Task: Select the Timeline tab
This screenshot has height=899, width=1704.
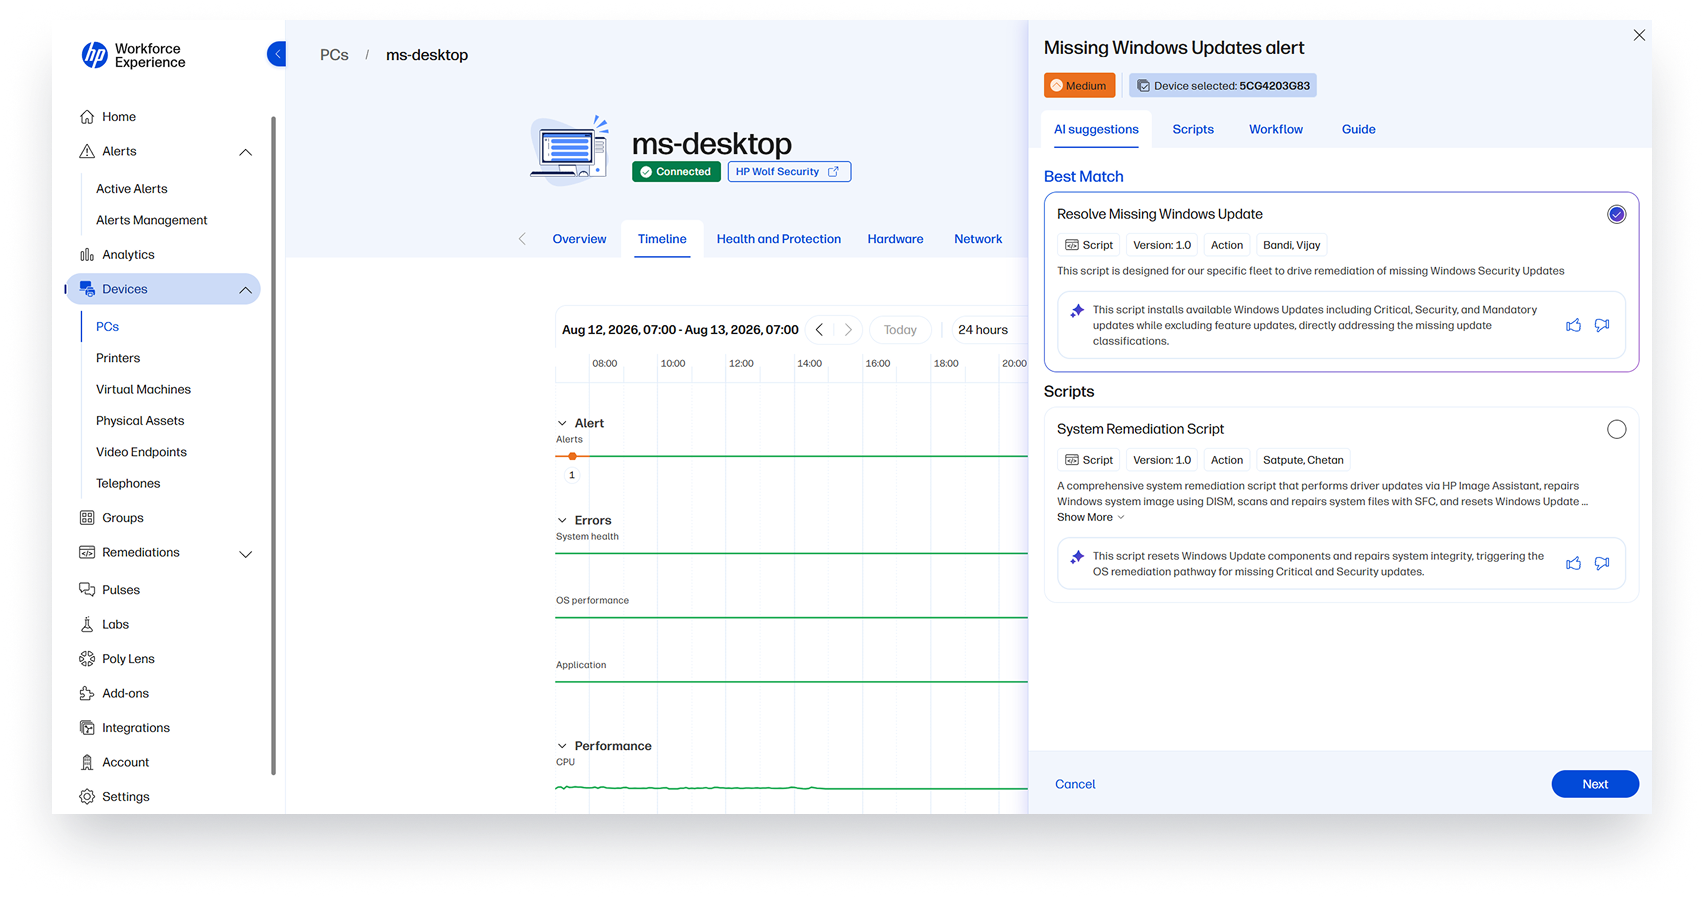Action: pyautogui.click(x=662, y=239)
